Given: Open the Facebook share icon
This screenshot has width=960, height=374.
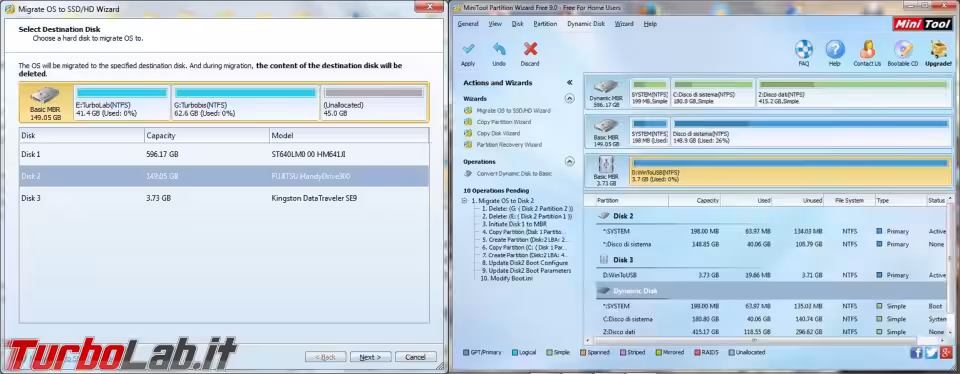Looking at the screenshot, I should [917, 353].
